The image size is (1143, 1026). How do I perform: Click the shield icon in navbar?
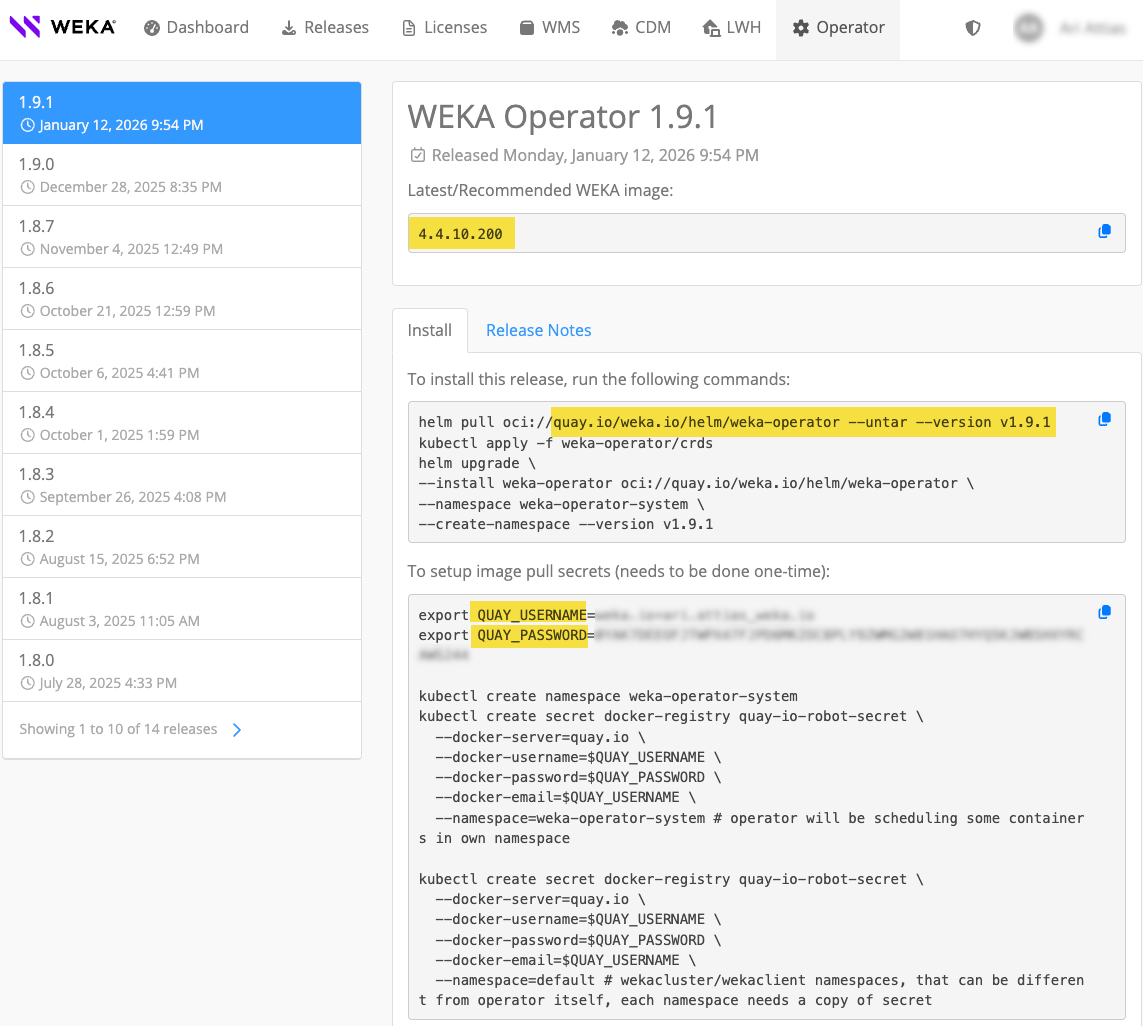(x=972, y=28)
